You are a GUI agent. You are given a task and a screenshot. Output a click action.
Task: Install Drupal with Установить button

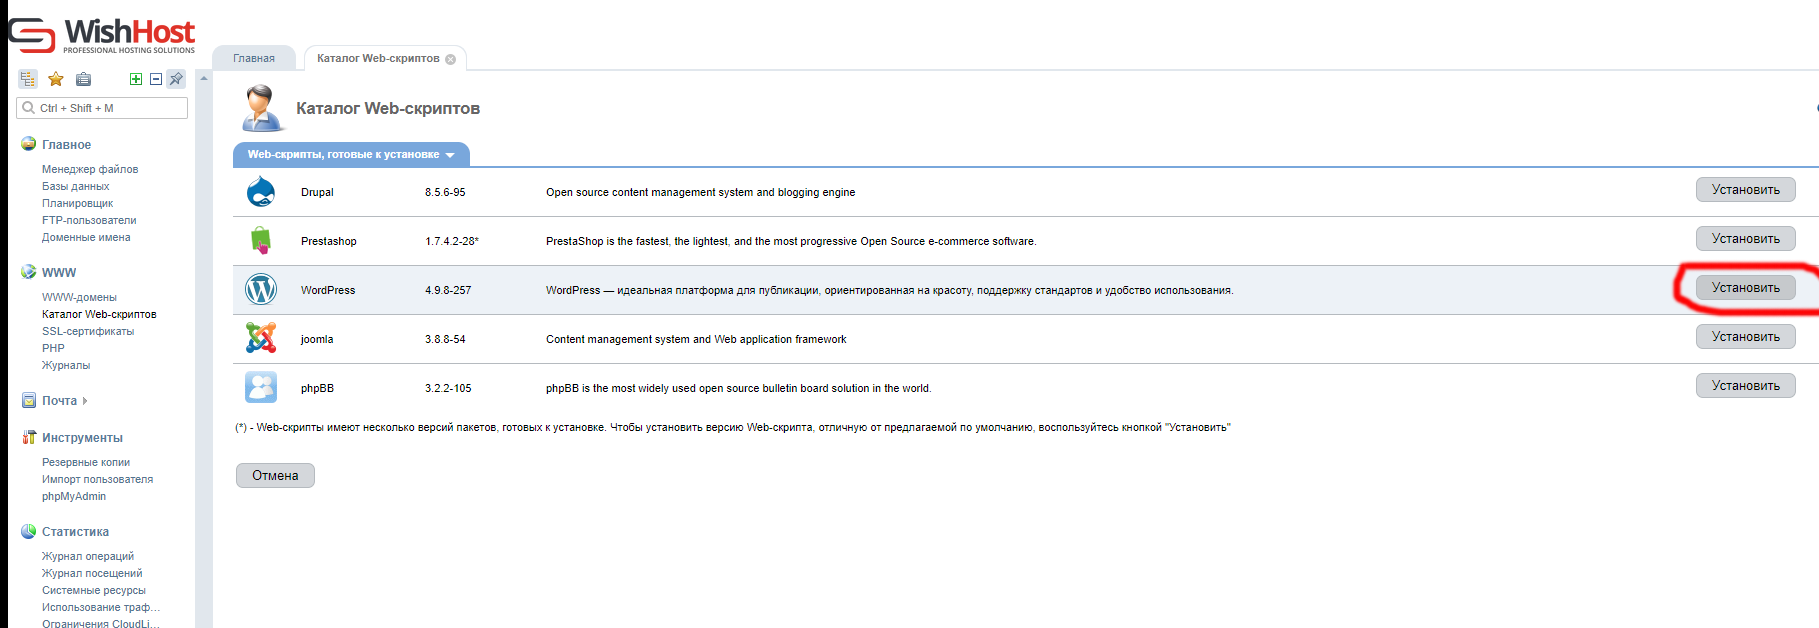(1745, 190)
